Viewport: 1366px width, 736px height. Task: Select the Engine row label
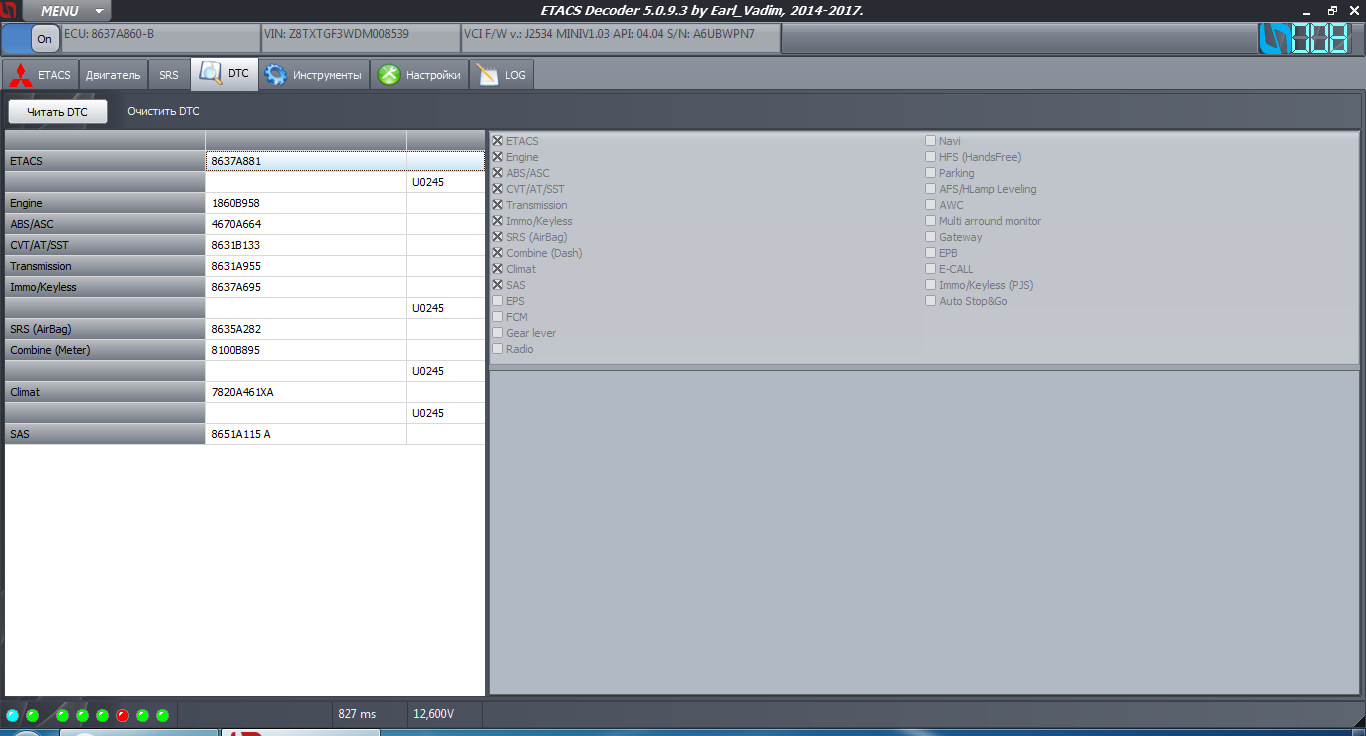[105, 203]
